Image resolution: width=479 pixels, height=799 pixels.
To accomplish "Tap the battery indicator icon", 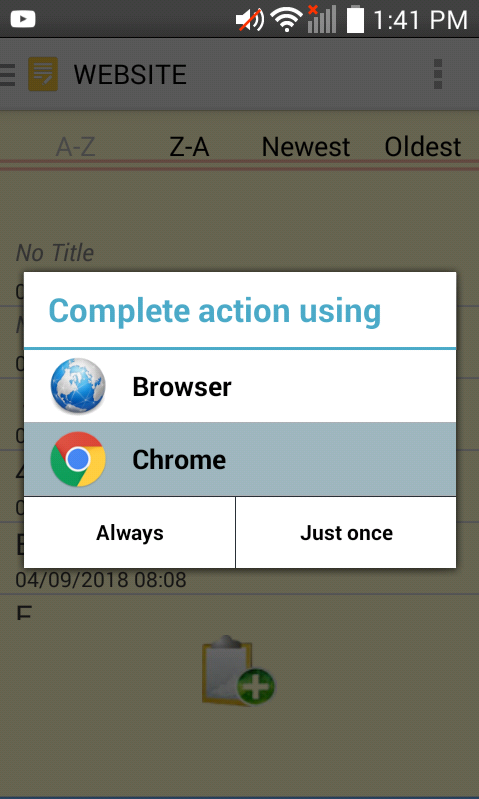I will point(356,19).
